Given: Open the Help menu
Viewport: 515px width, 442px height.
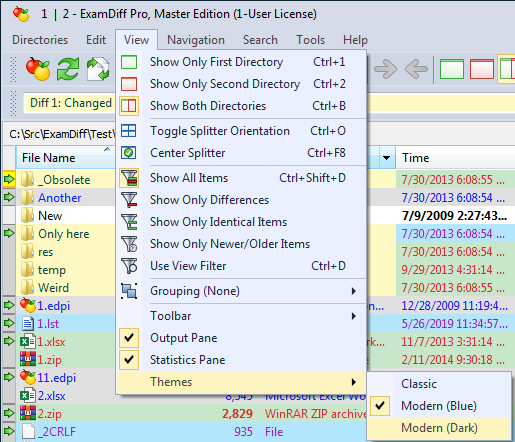Looking at the screenshot, I should tap(355, 40).
